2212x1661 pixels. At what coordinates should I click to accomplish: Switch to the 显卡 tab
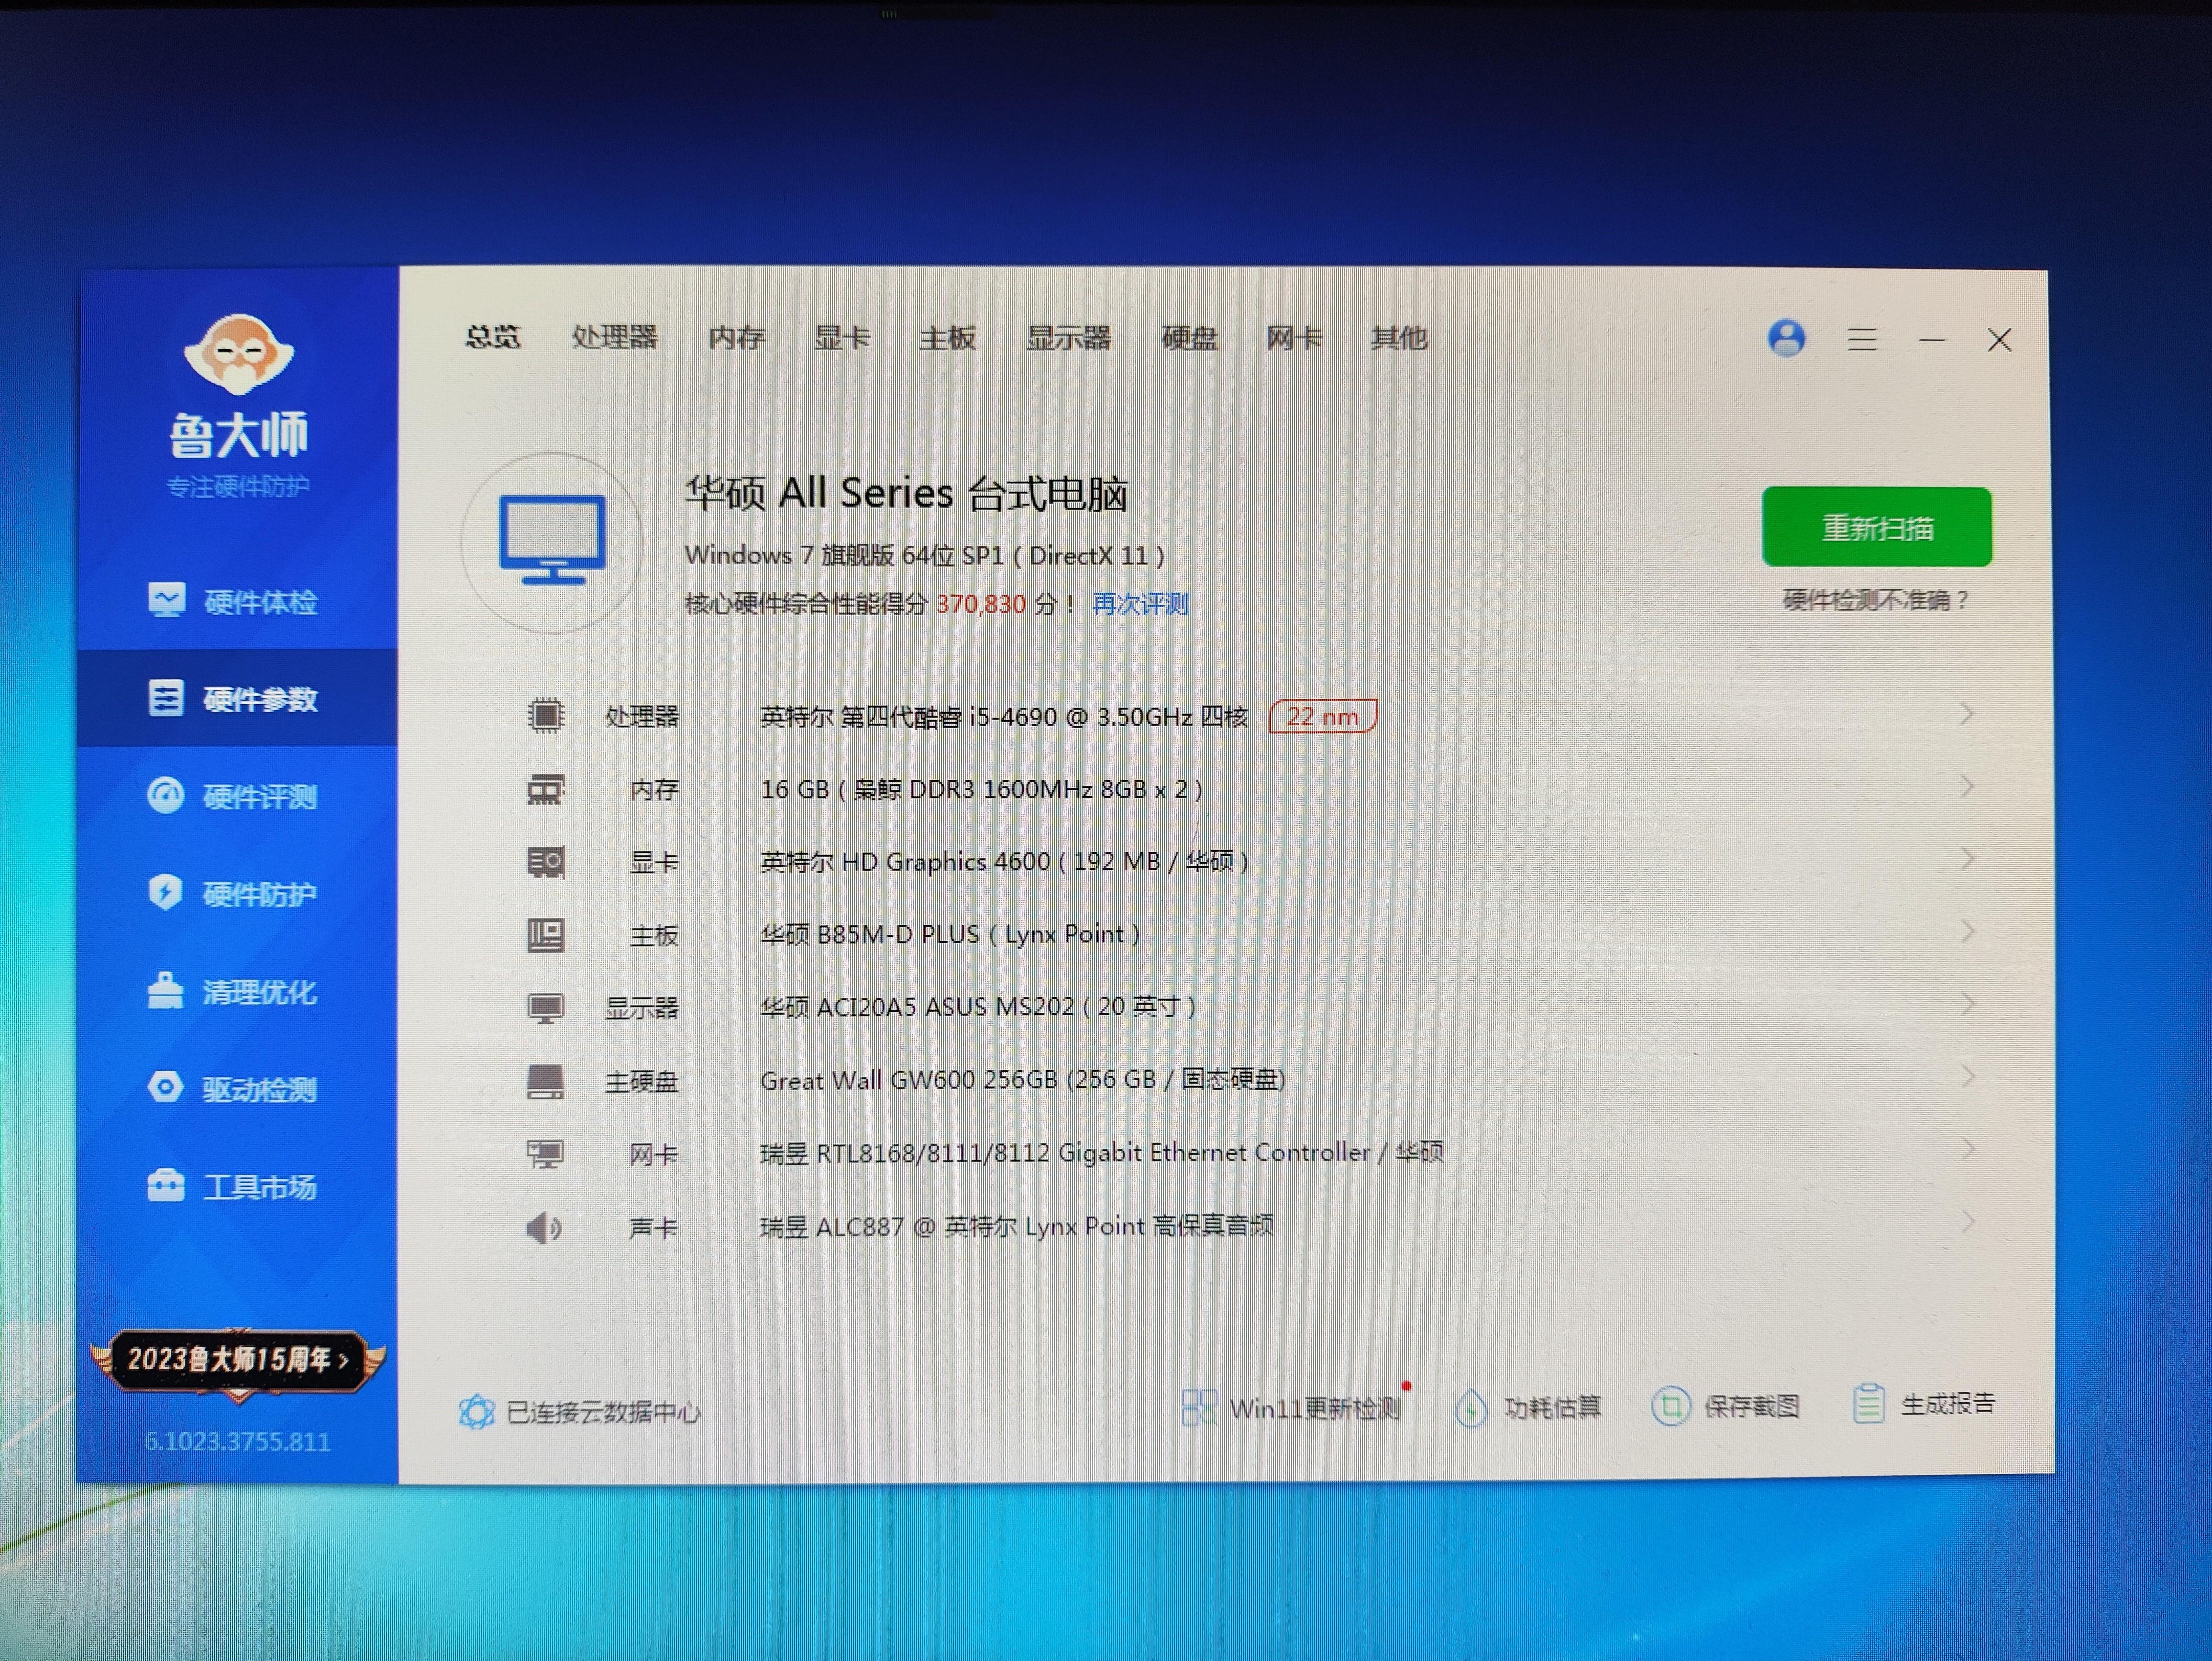click(x=842, y=338)
